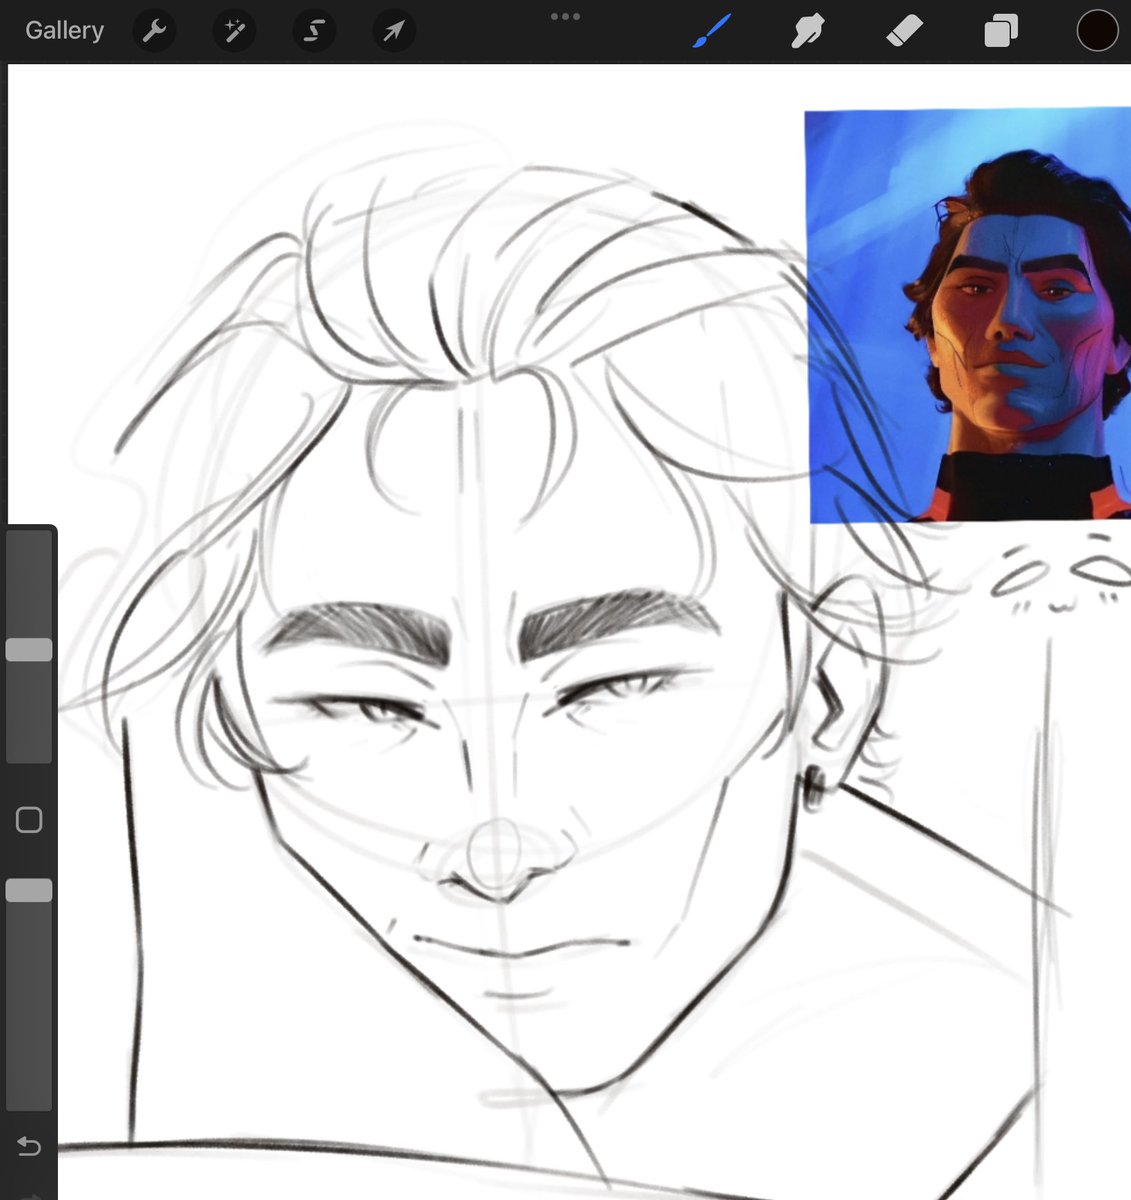Viewport: 1131px width, 1200px height.
Task: Tap the undo arrow in sidebar
Action: [29, 1146]
